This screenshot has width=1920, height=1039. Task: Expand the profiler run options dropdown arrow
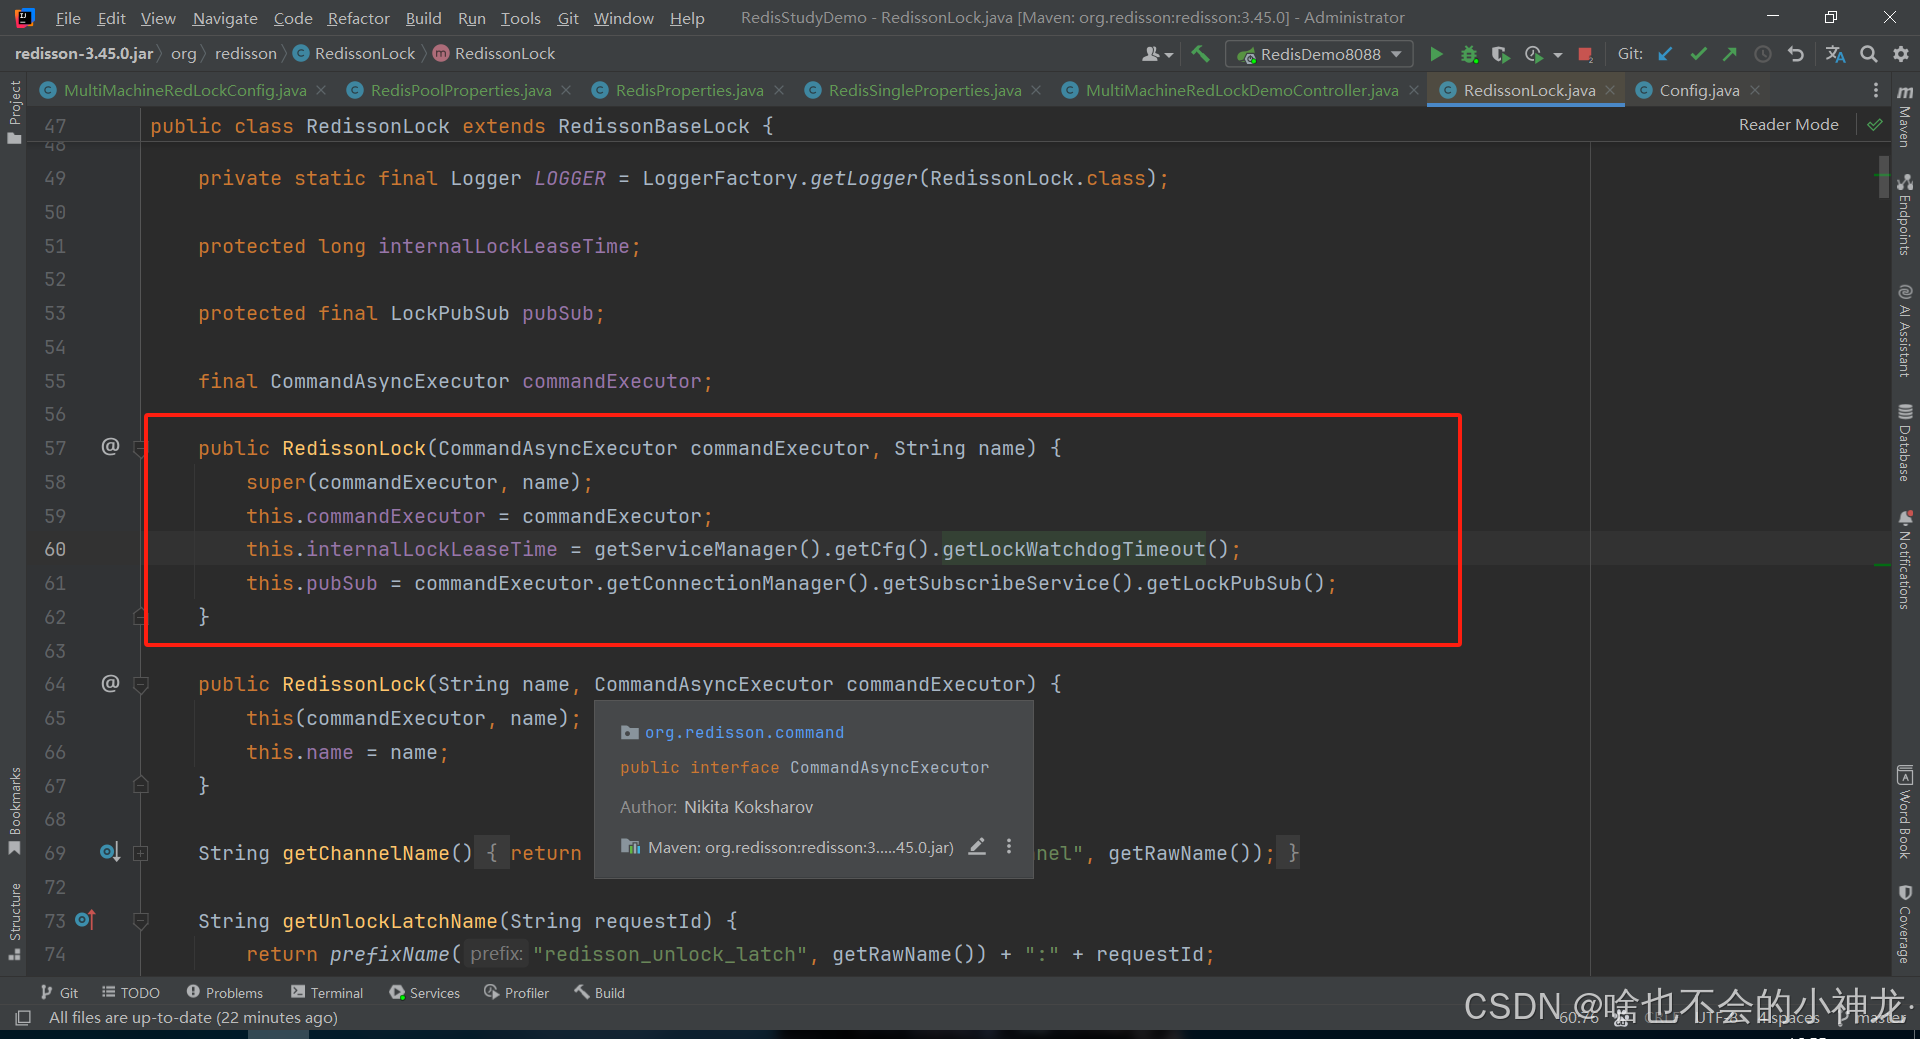coord(1558,55)
